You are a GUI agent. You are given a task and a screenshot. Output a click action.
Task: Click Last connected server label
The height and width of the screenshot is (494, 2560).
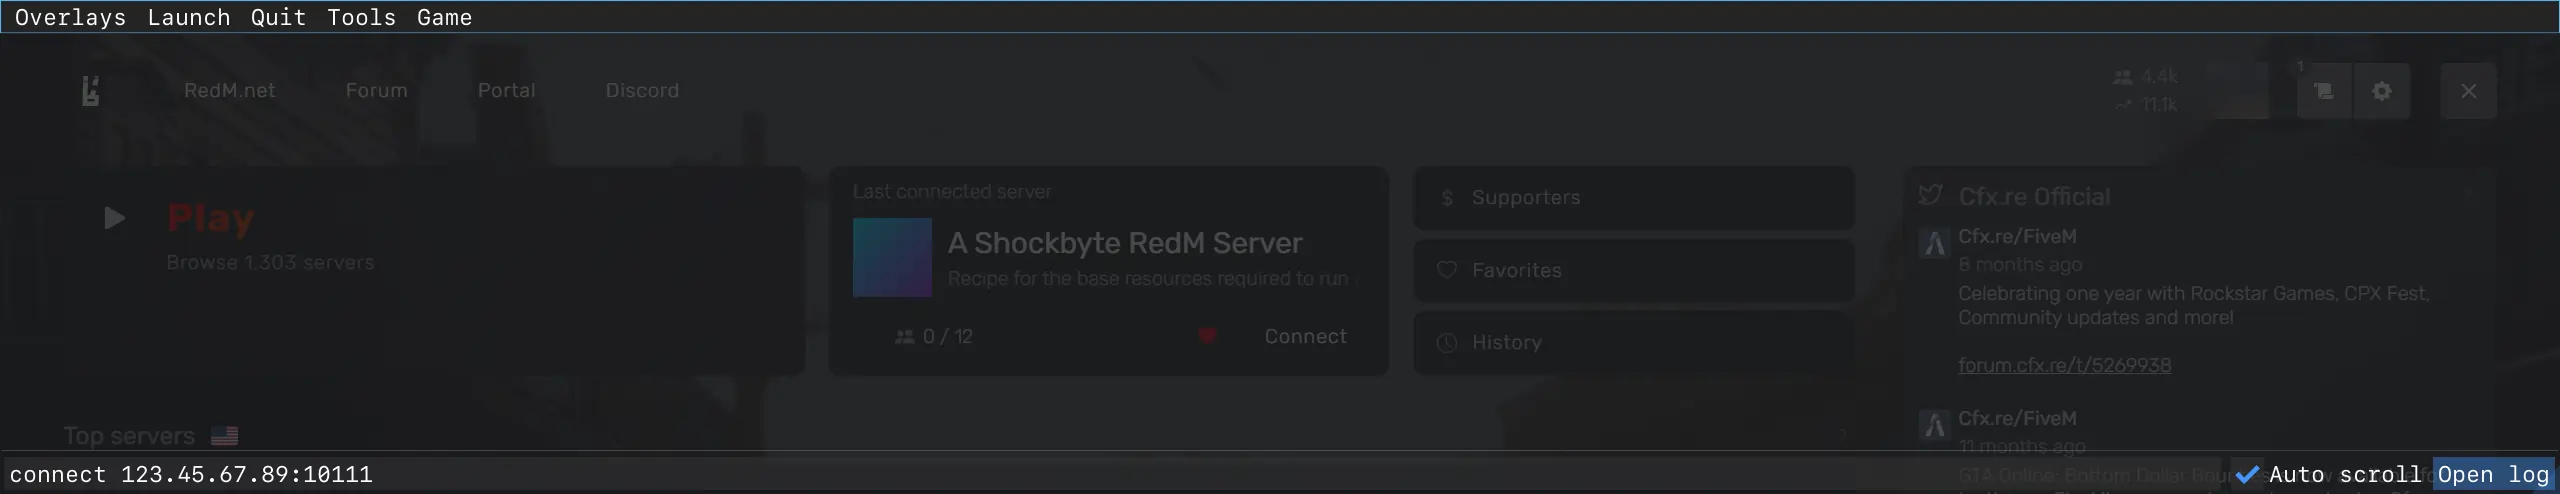click(x=952, y=191)
